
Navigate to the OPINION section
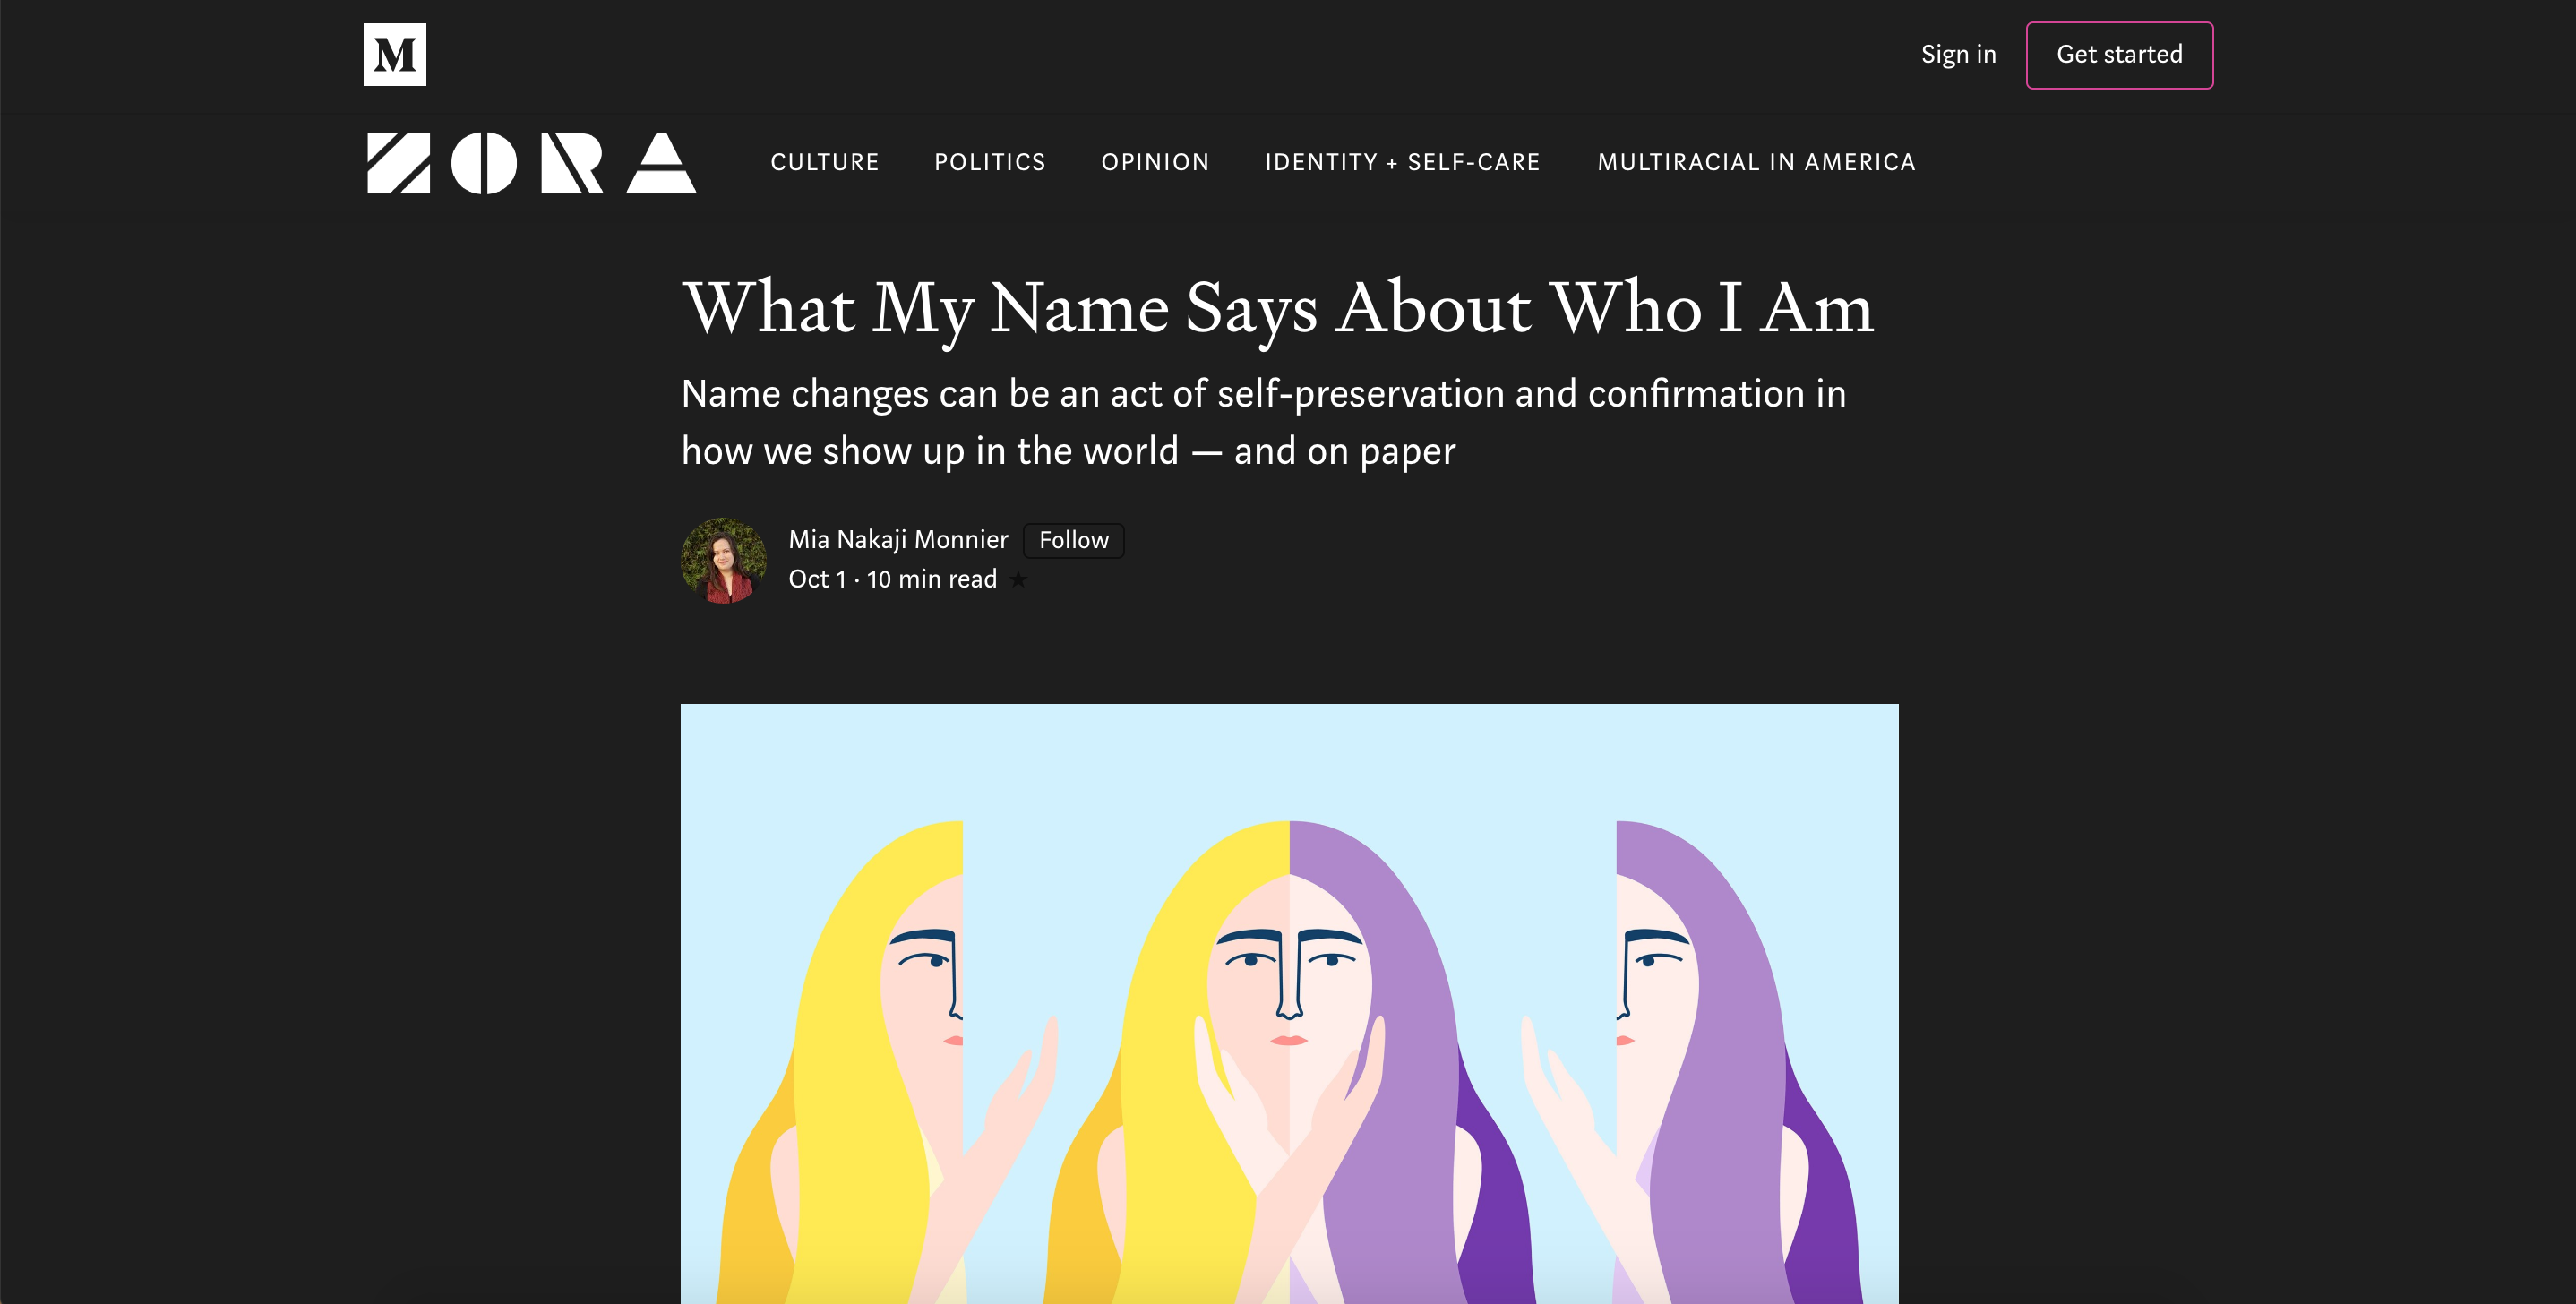pos(1155,162)
